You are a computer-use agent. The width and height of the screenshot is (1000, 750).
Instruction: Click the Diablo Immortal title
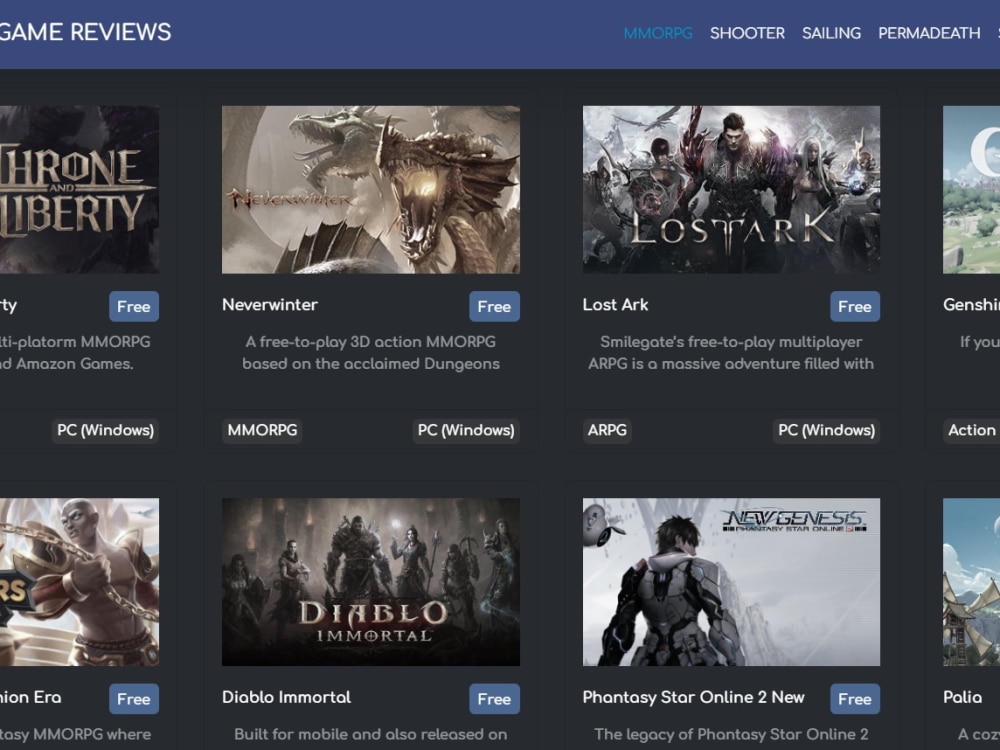click(x=286, y=697)
